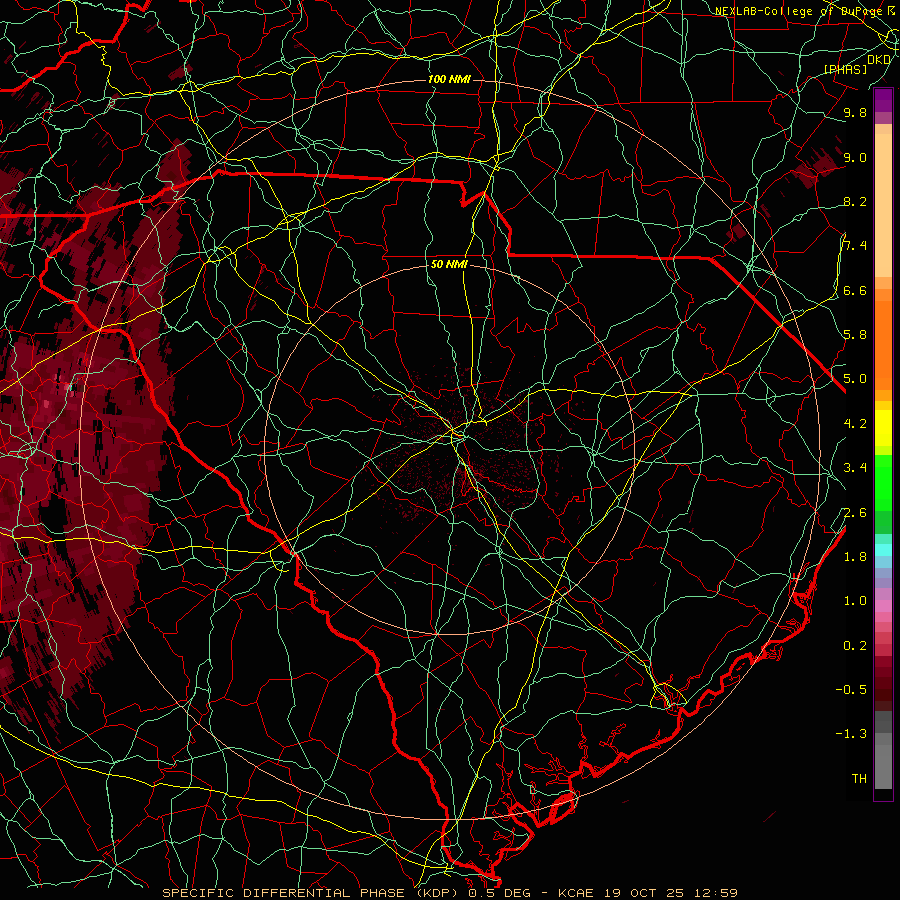Pick the pink segment of the color bar

pyautogui.click(x=883, y=606)
